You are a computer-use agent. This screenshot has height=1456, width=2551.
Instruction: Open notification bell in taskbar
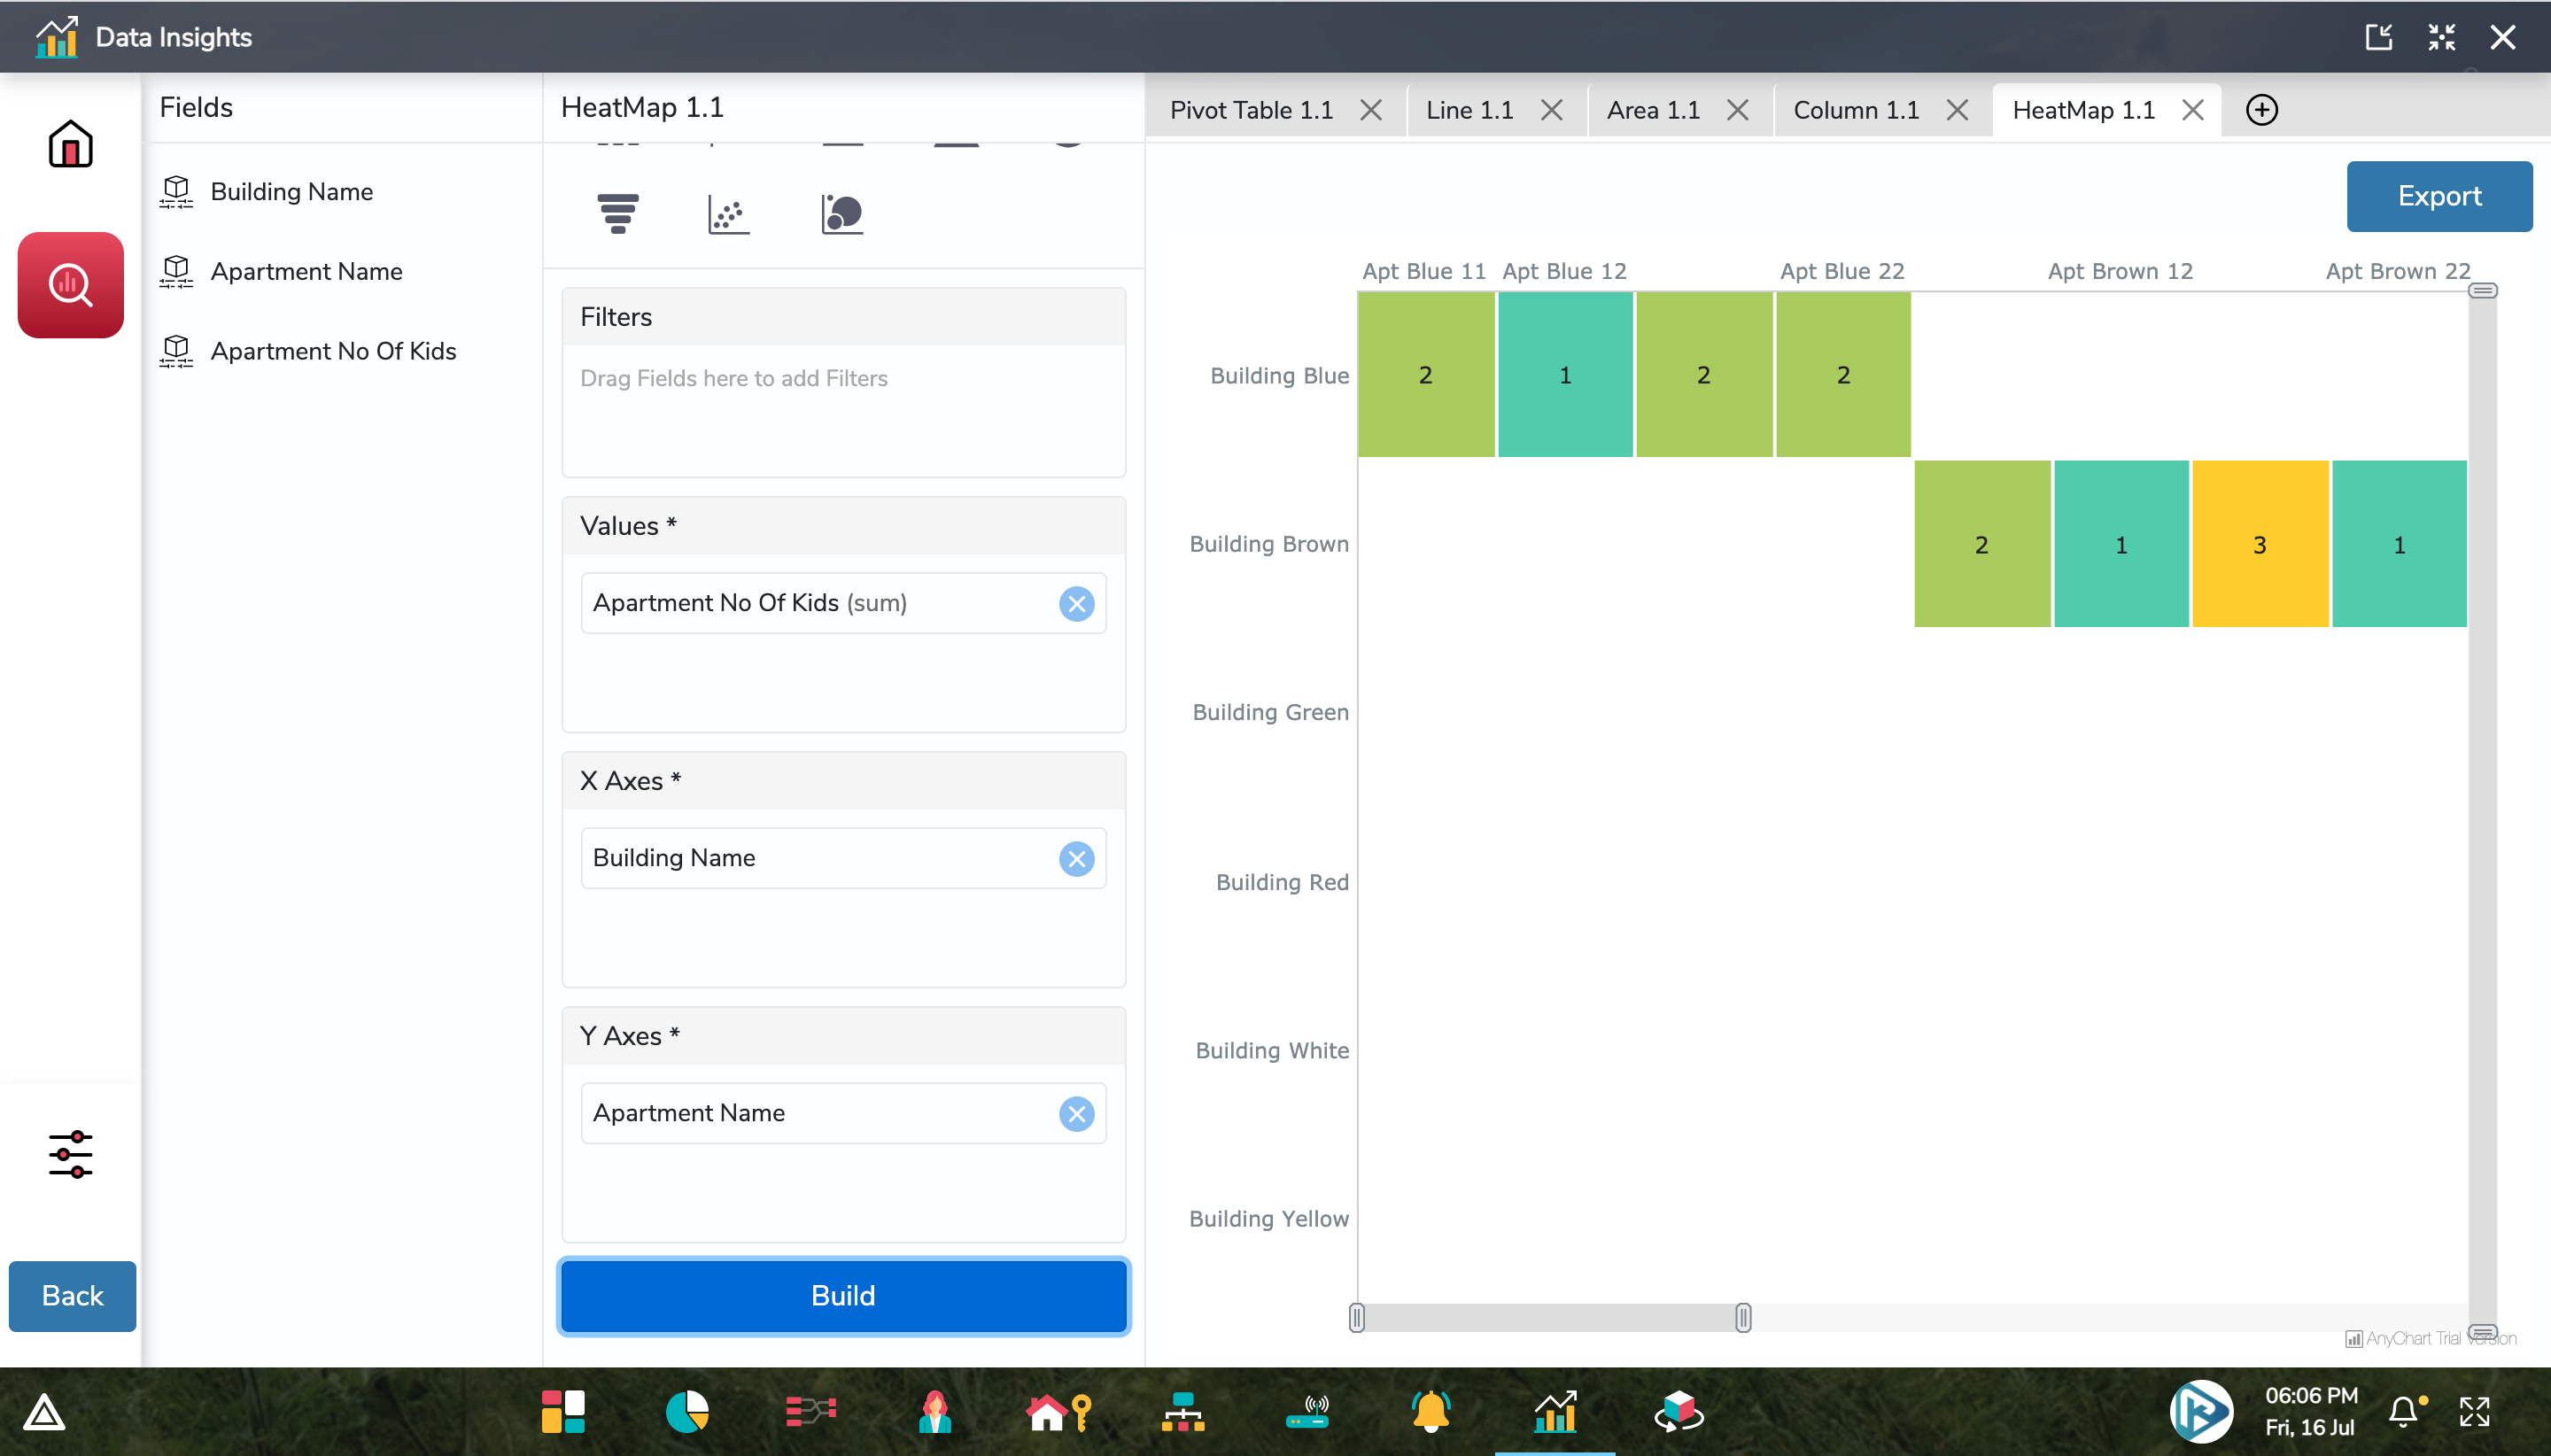(2404, 1411)
